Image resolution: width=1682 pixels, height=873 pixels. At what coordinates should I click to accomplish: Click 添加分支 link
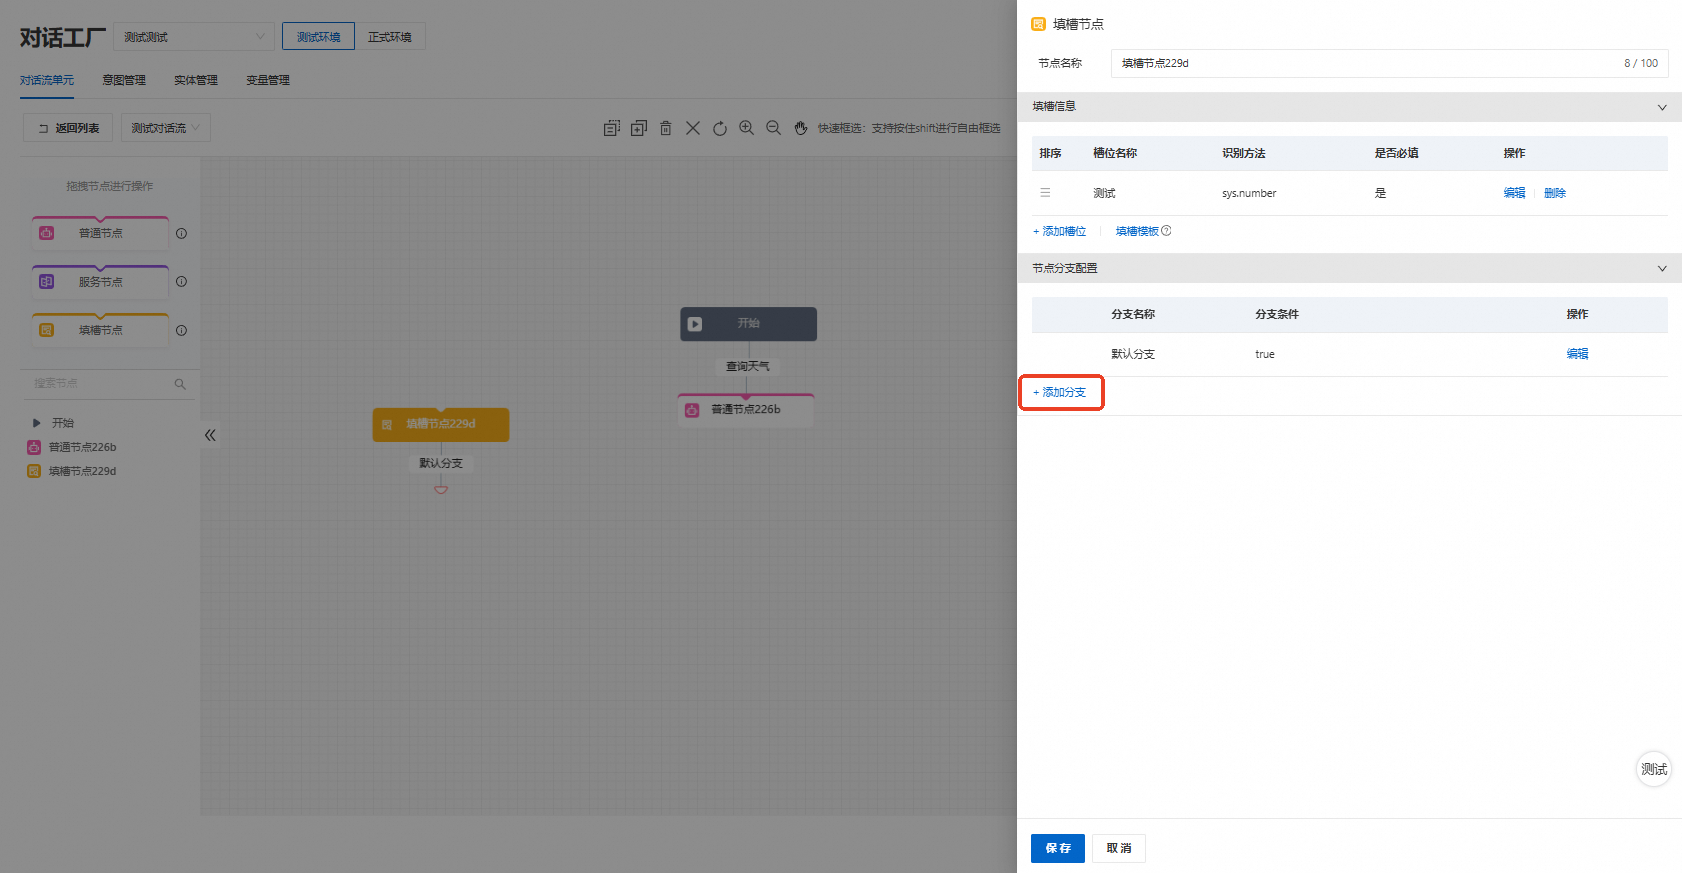coord(1059,392)
